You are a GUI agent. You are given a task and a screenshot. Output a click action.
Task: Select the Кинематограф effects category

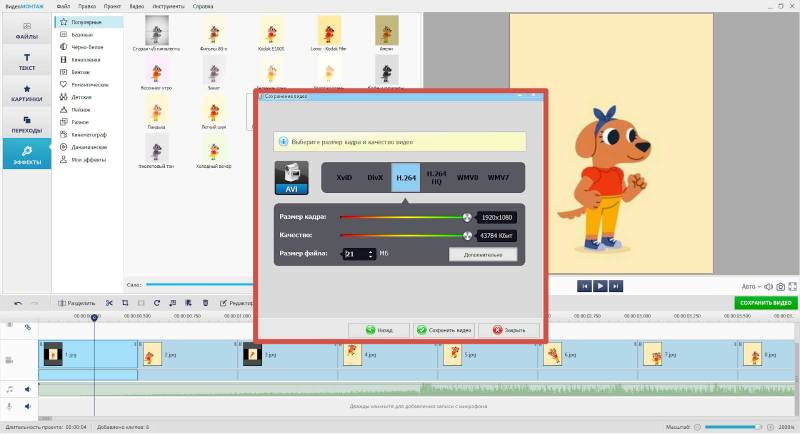coord(89,135)
